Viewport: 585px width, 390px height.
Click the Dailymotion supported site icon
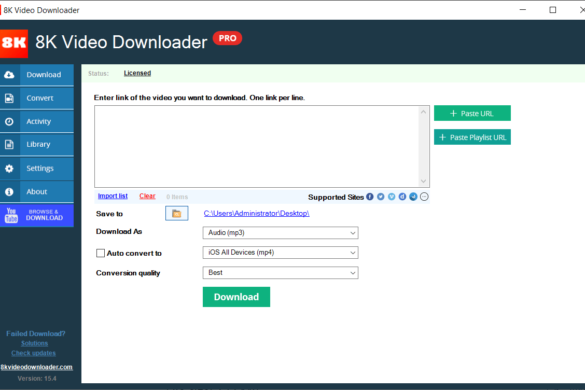tap(402, 197)
